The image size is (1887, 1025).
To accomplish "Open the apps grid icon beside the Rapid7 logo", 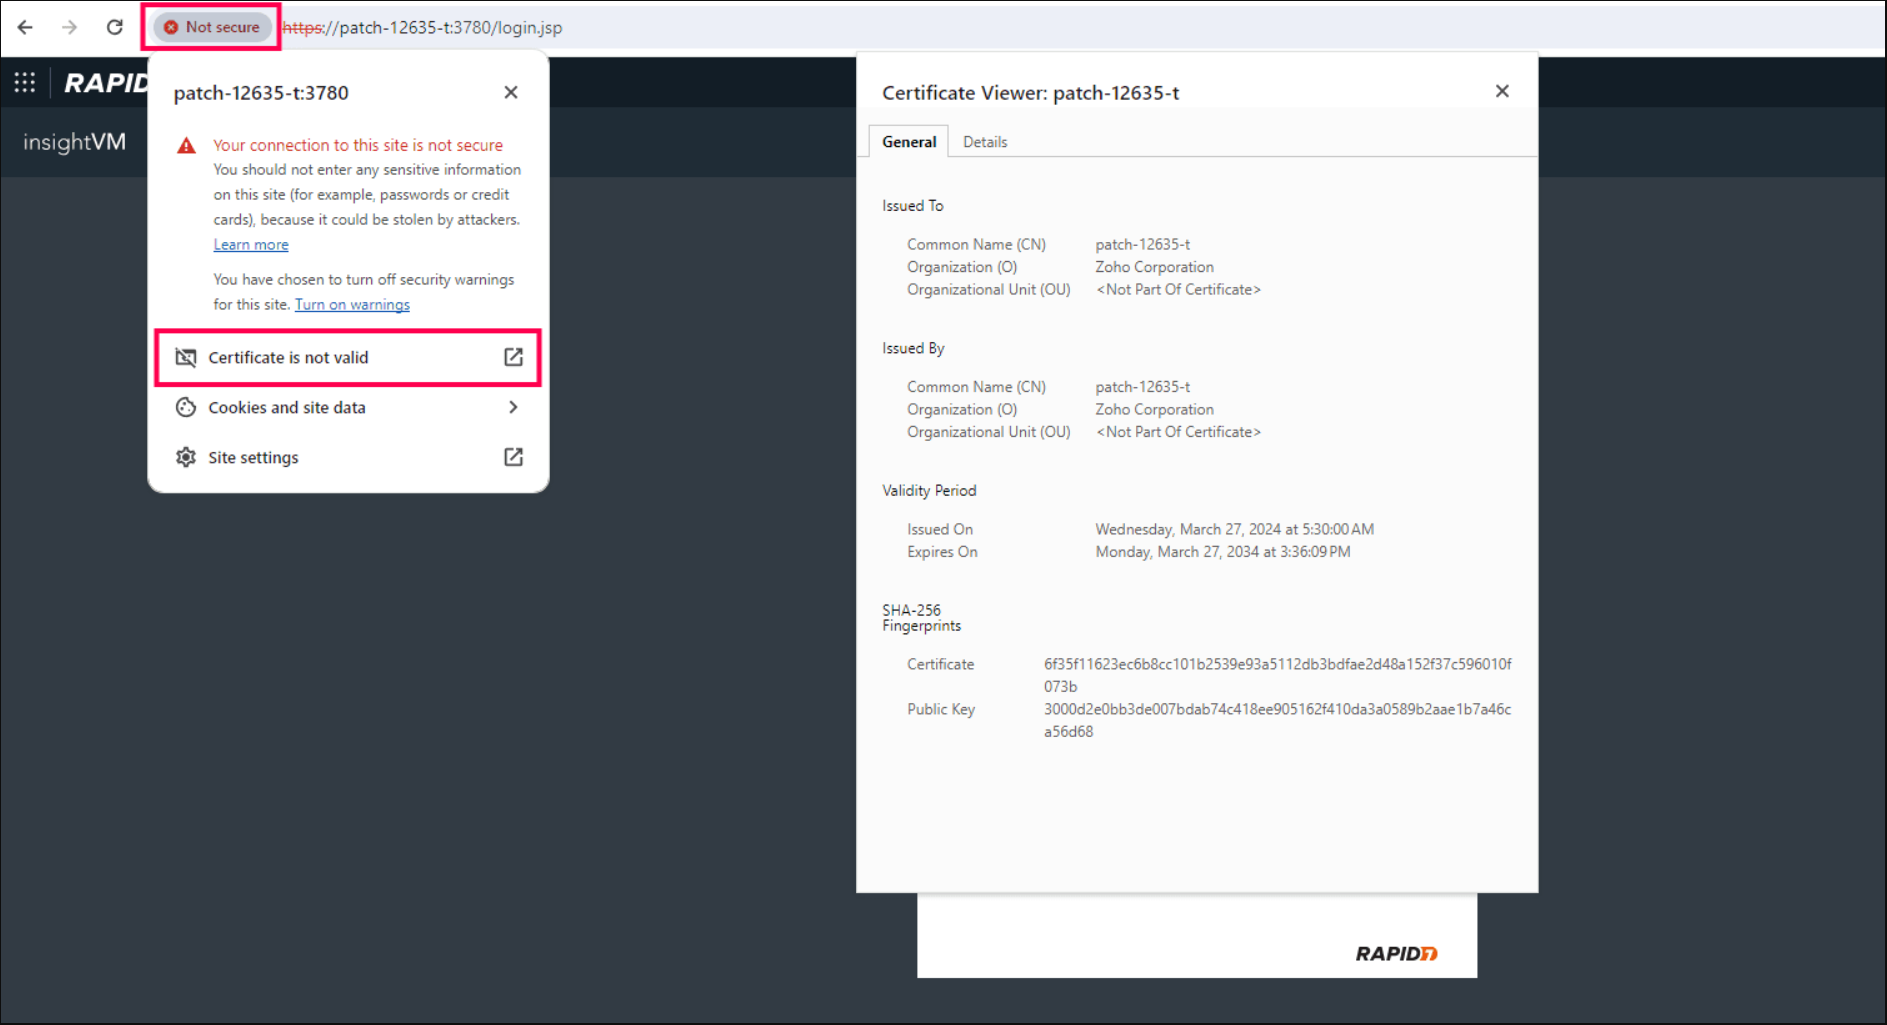I will point(25,82).
